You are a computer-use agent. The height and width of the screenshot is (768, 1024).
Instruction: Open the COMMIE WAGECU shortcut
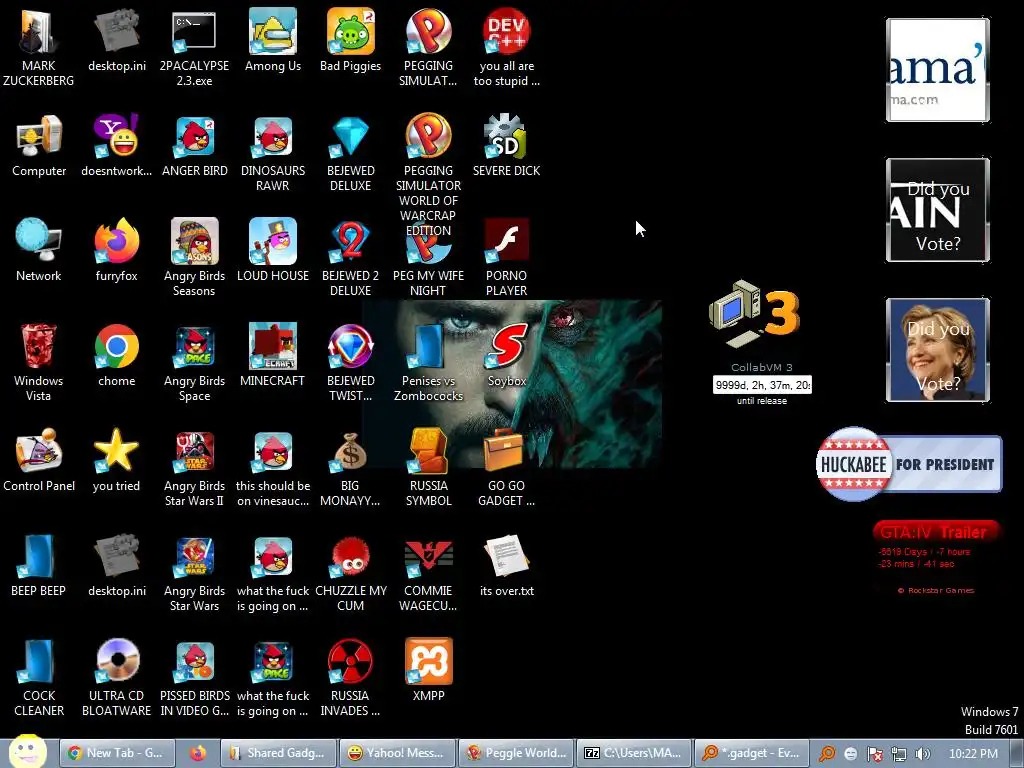point(428,573)
